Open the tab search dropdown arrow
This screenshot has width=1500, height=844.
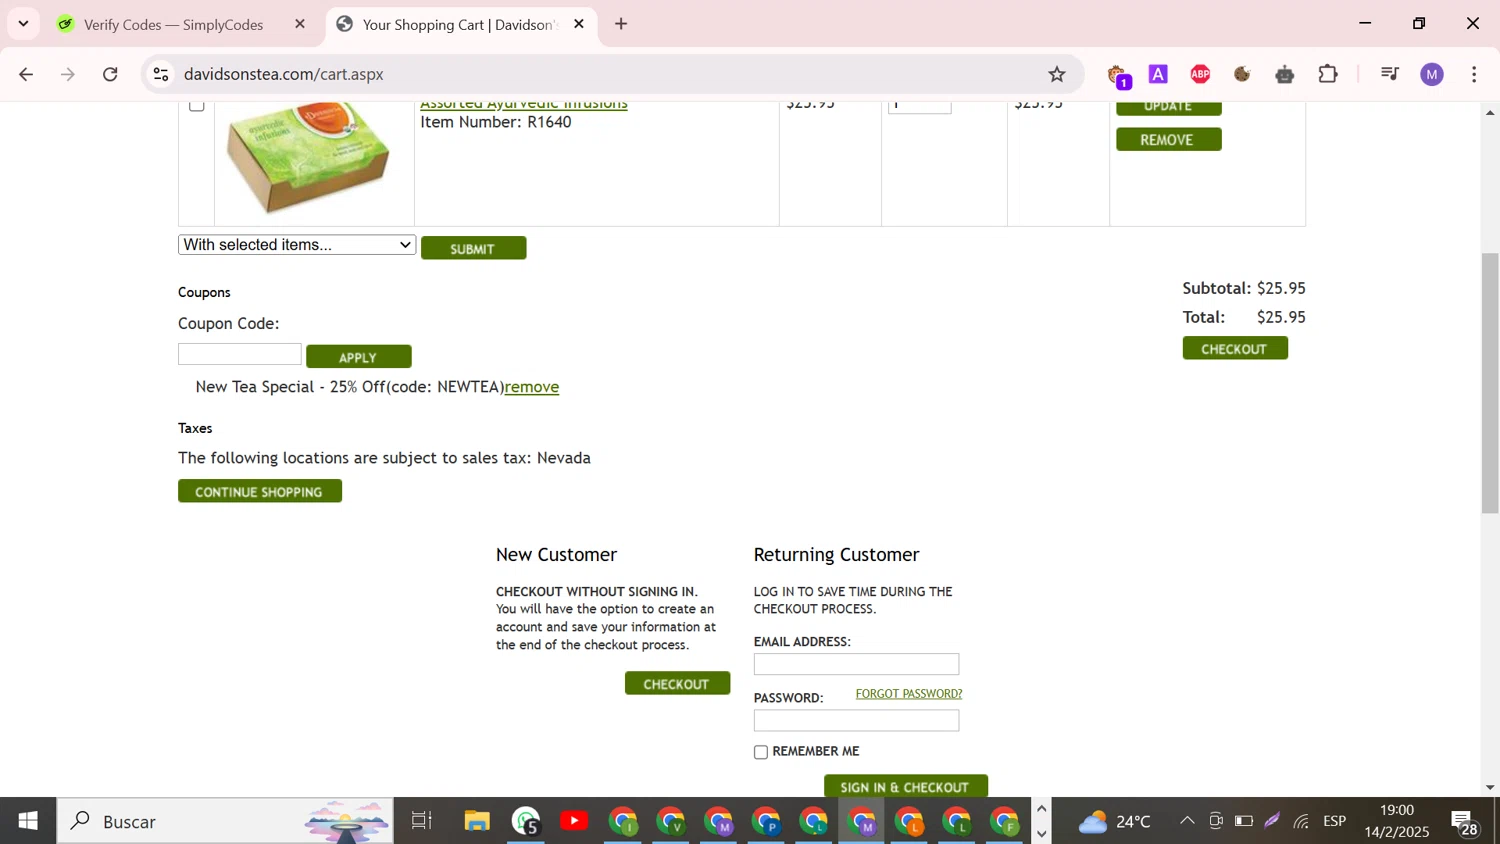pyautogui.click(x=23, y=24)
